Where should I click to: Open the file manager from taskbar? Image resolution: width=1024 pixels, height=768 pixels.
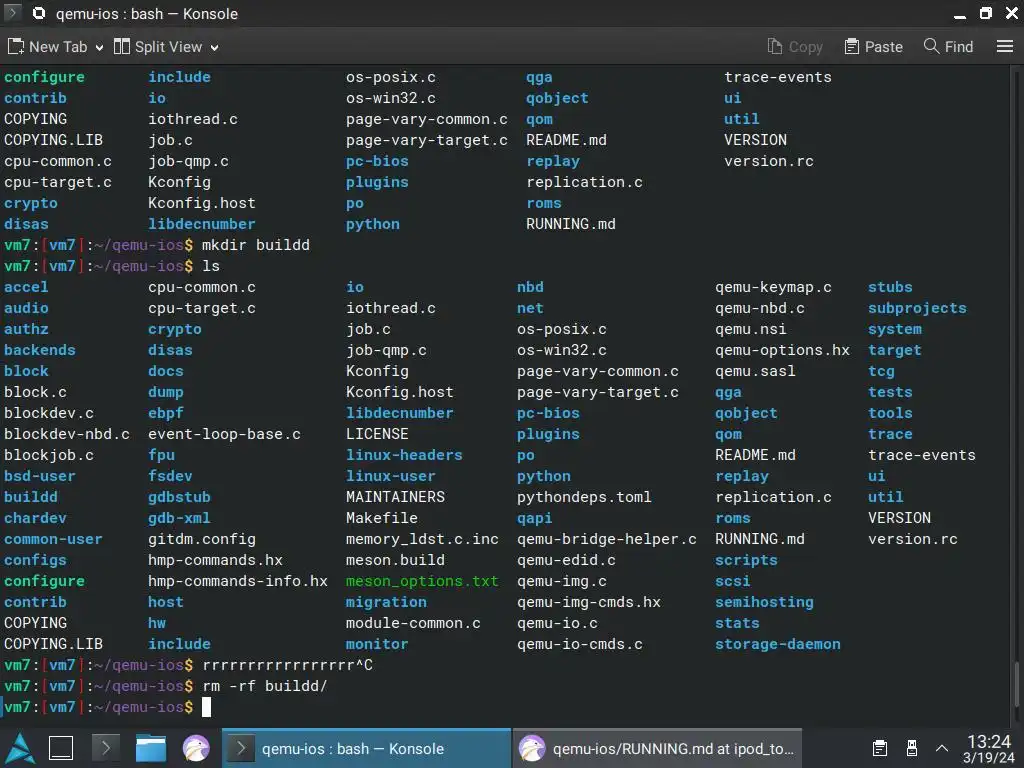[x=151, y=748]
